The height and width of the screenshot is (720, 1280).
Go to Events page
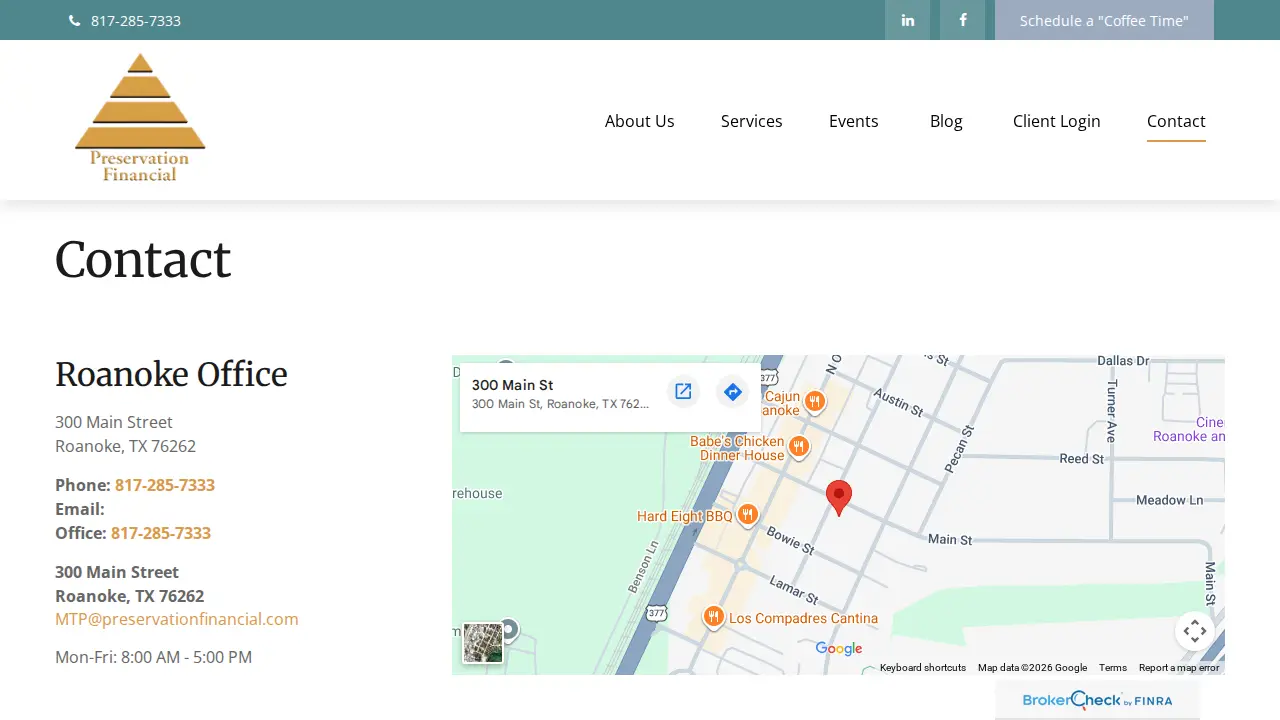click(x=854, y=121)
